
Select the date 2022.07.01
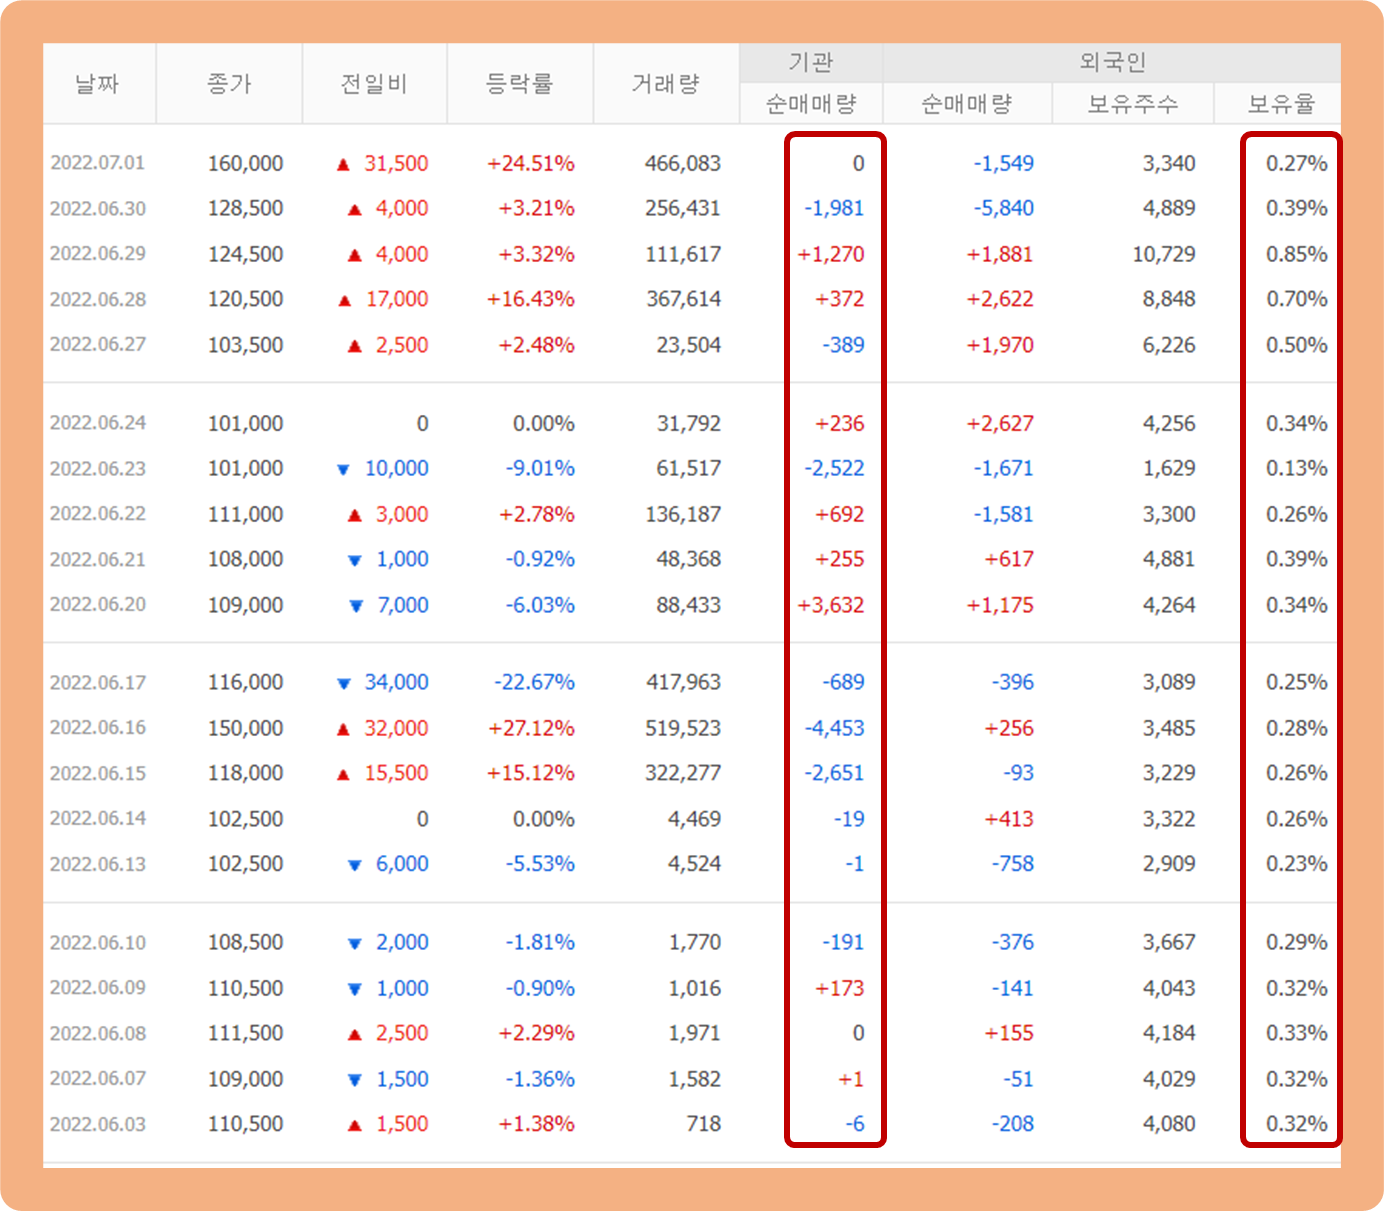[x=98, y=163]
